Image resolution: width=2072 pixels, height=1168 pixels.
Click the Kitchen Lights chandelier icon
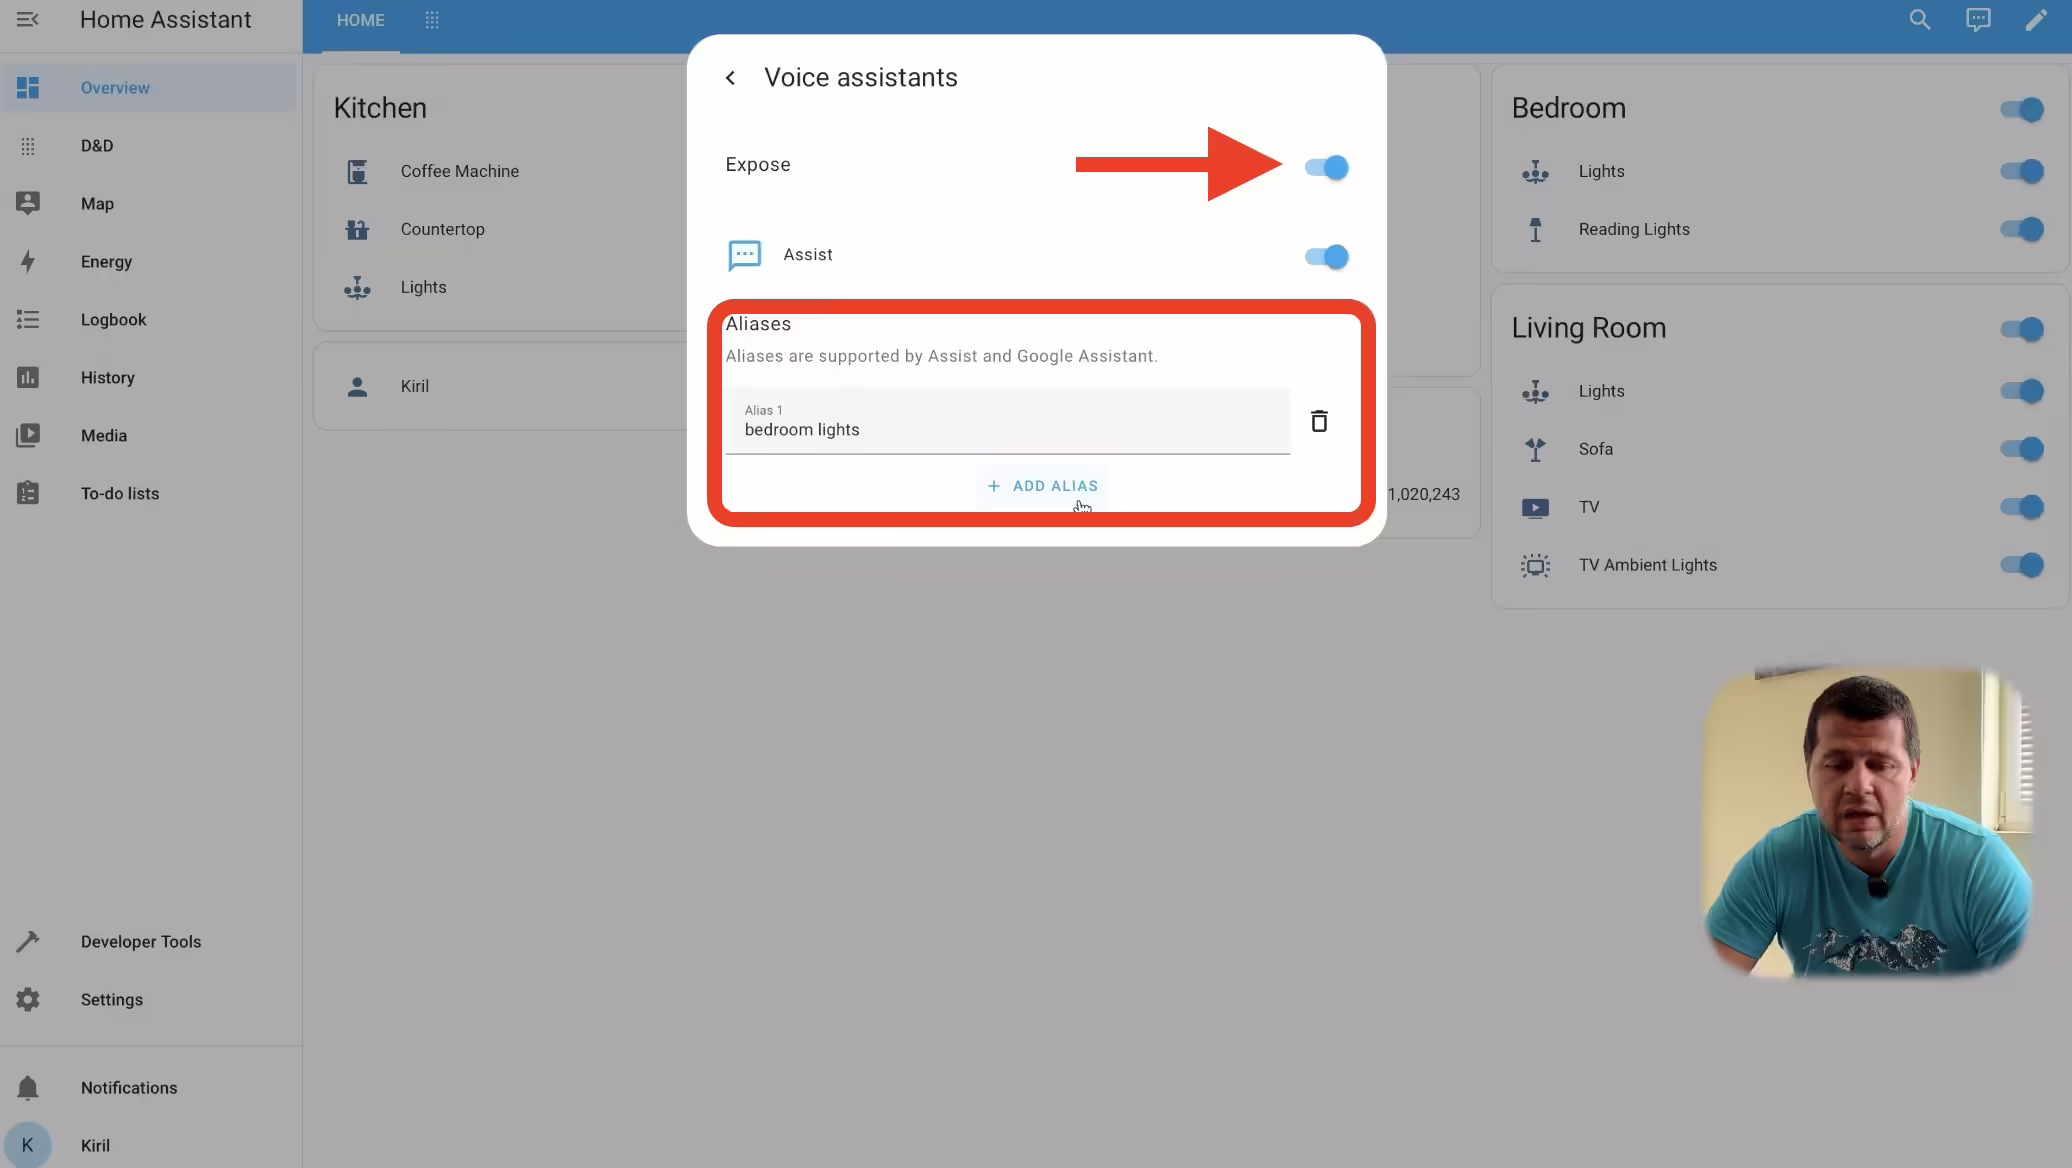point(357,288)
